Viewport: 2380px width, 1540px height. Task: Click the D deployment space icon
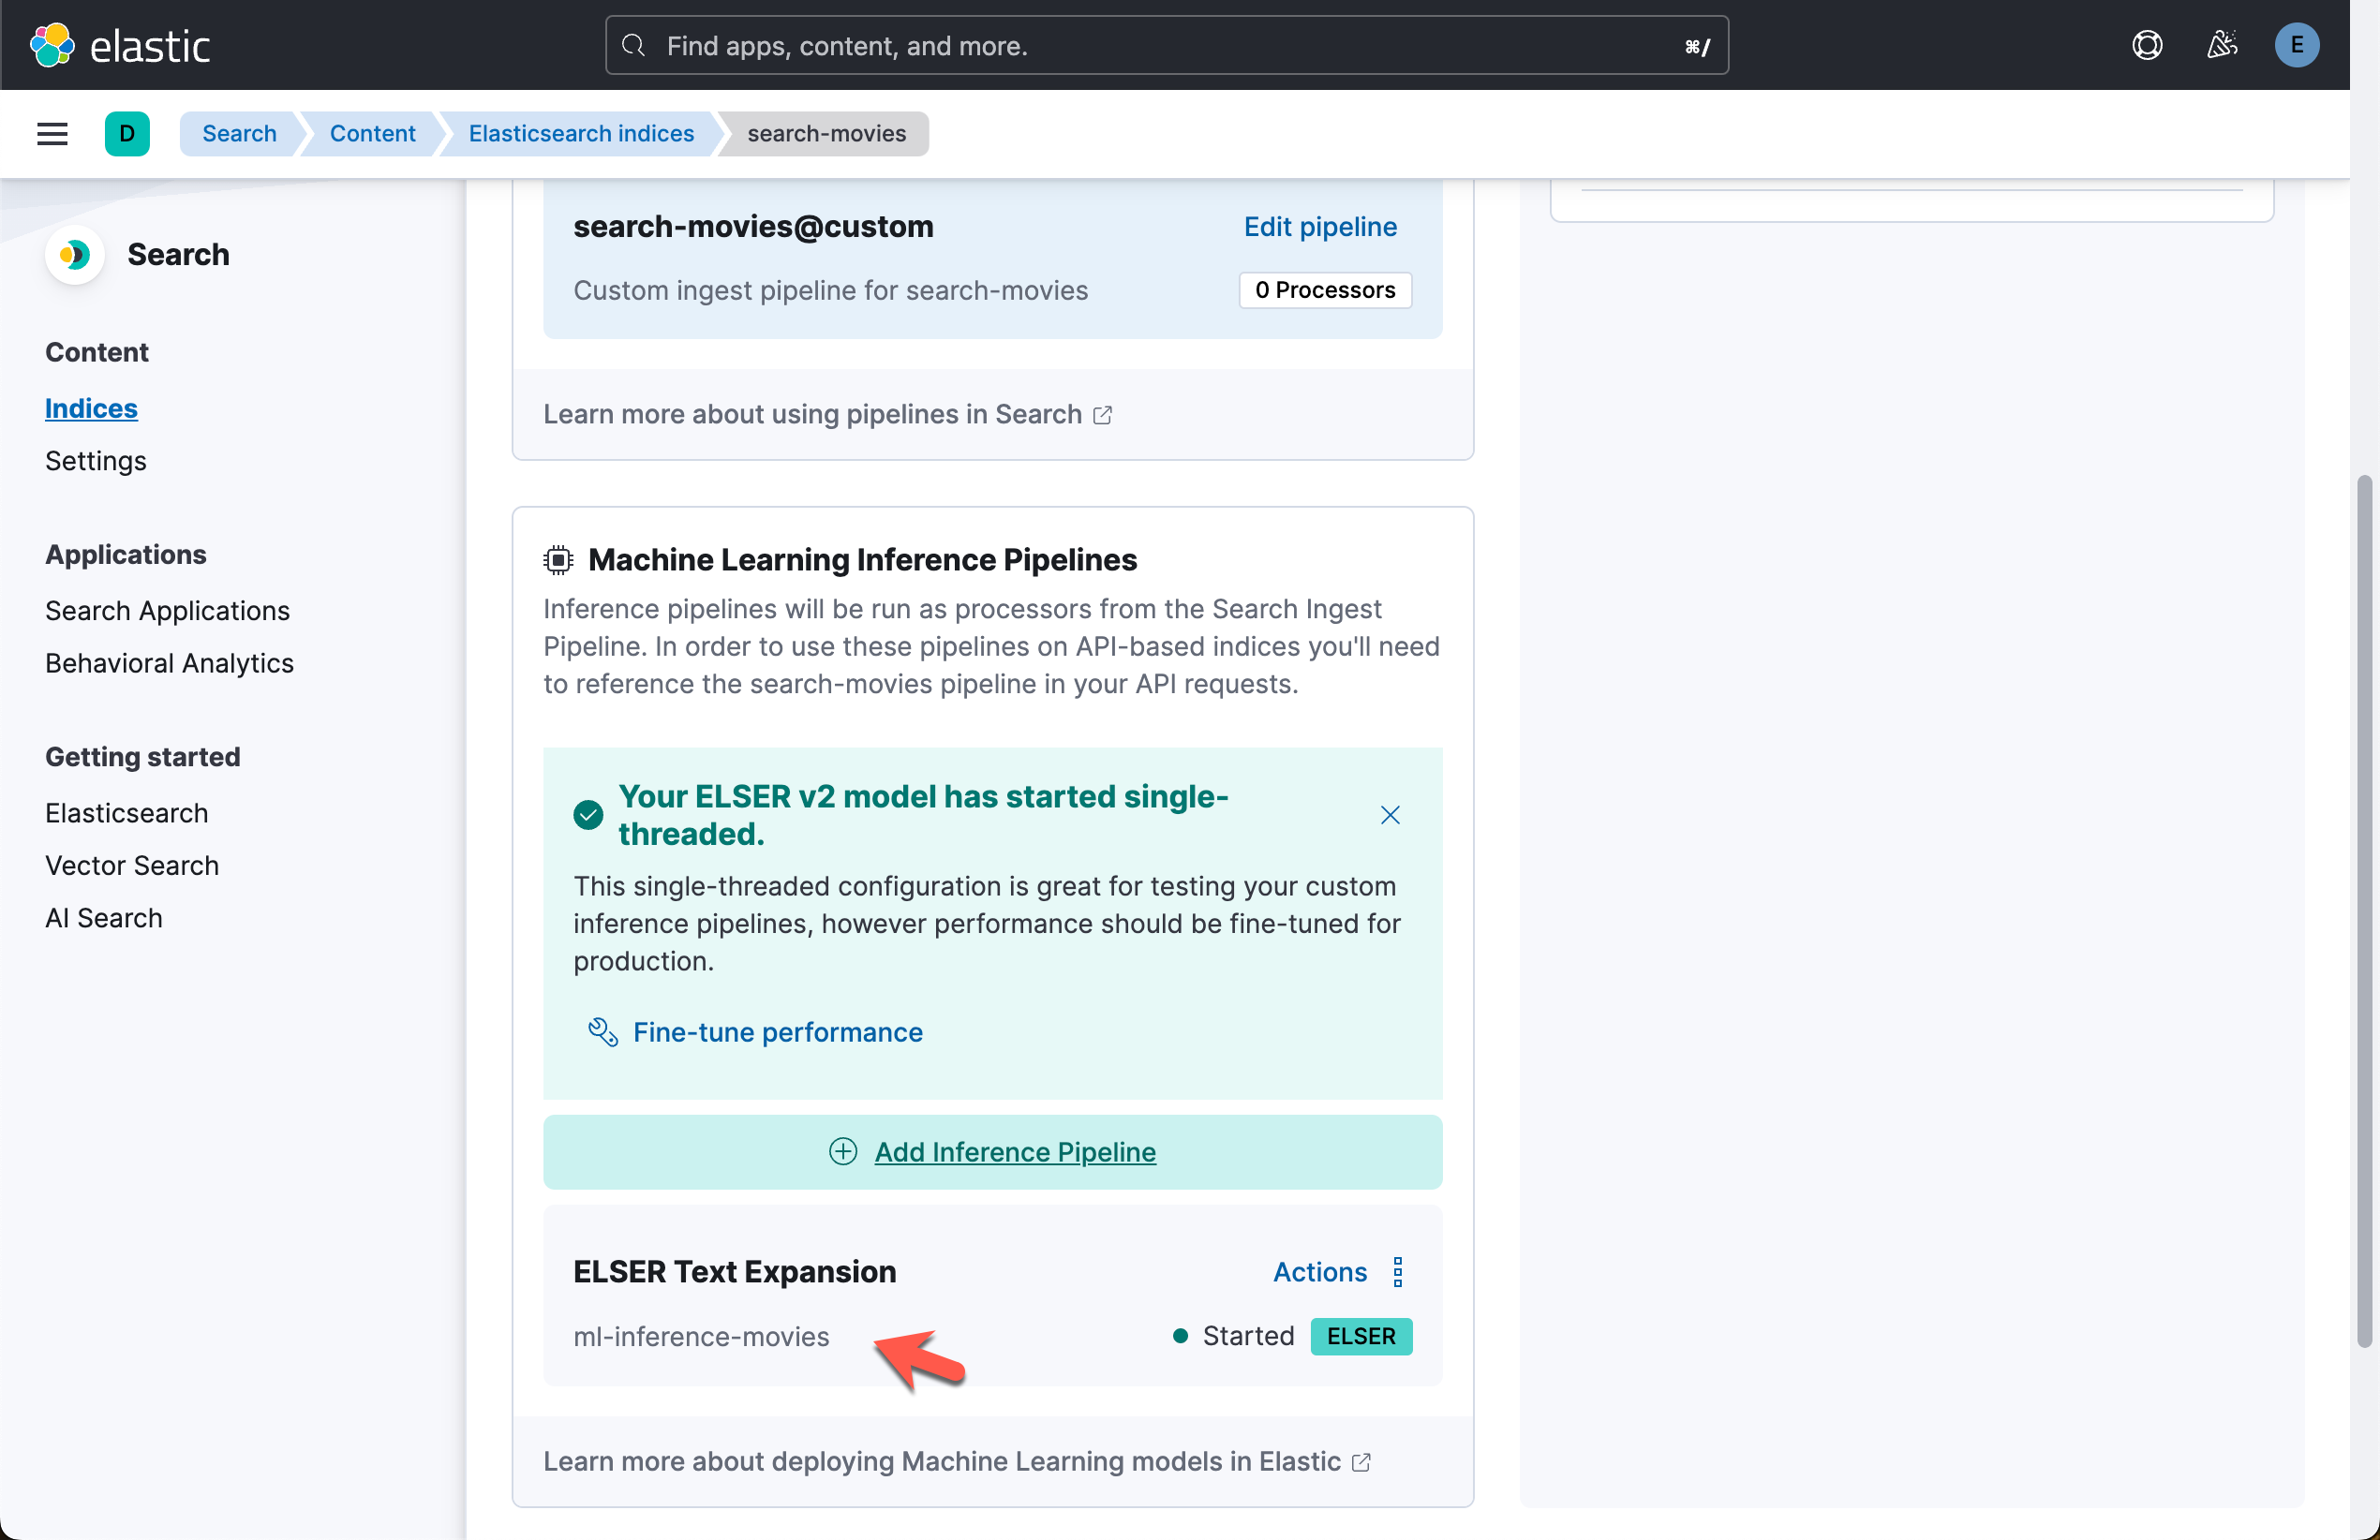(x=127, y=133)
